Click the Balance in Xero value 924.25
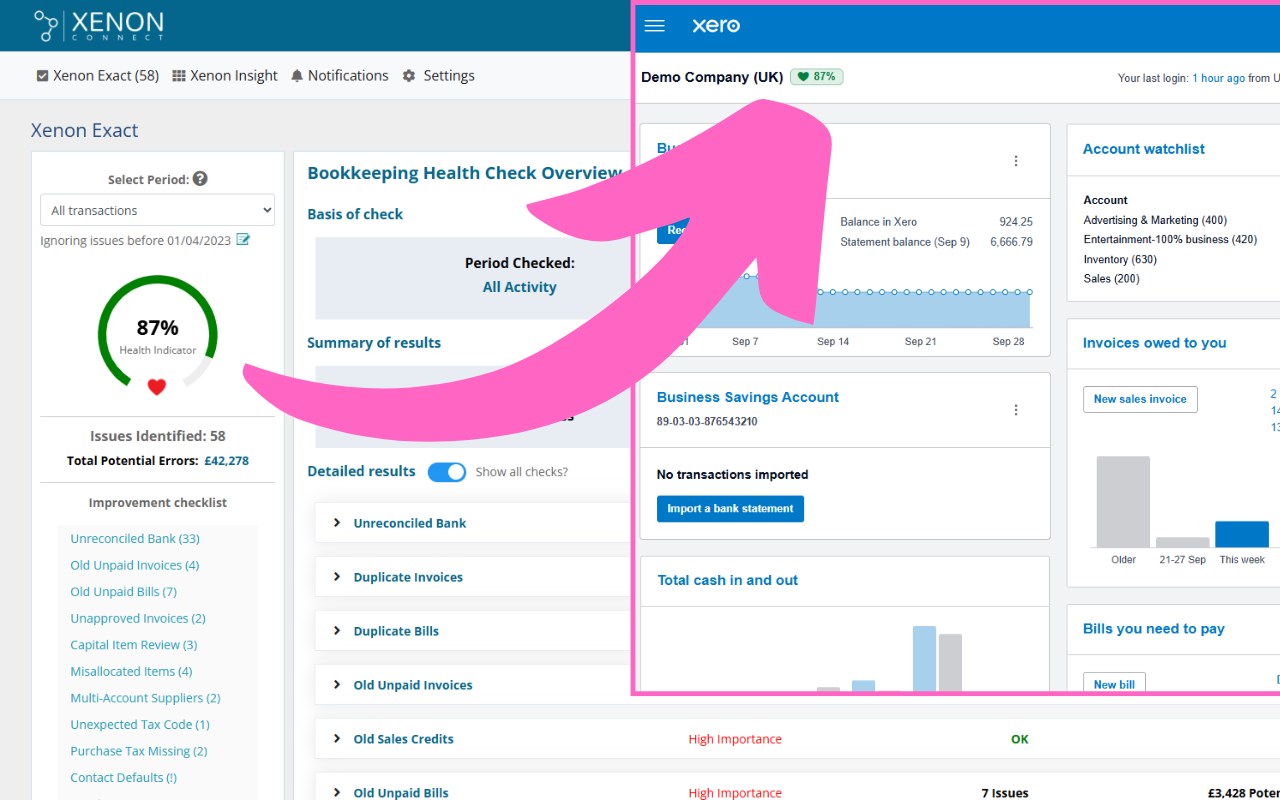This screenshot has height=800, width=1280. tap(1016, 222)
